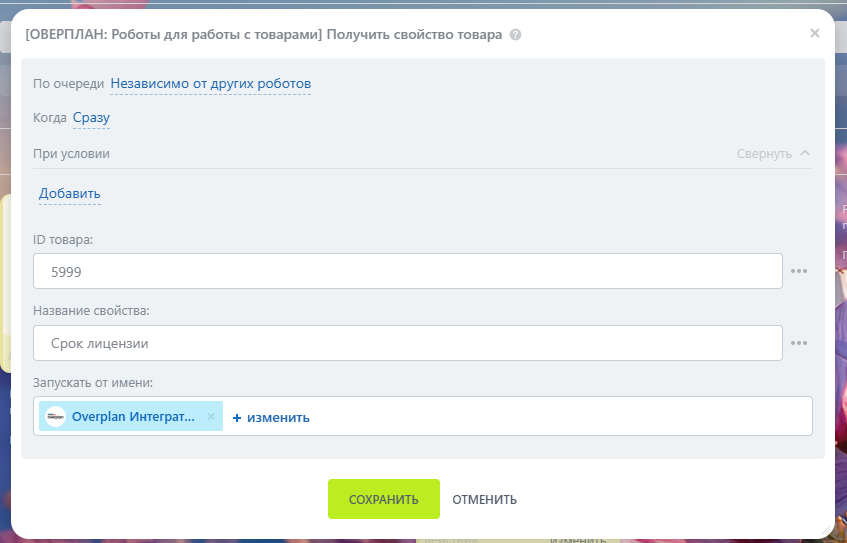847x543 pixels.
Task: Open the 'Независимо от других роботов' queue dropdown
Action: pyautogui.click(x=210, y=83)
